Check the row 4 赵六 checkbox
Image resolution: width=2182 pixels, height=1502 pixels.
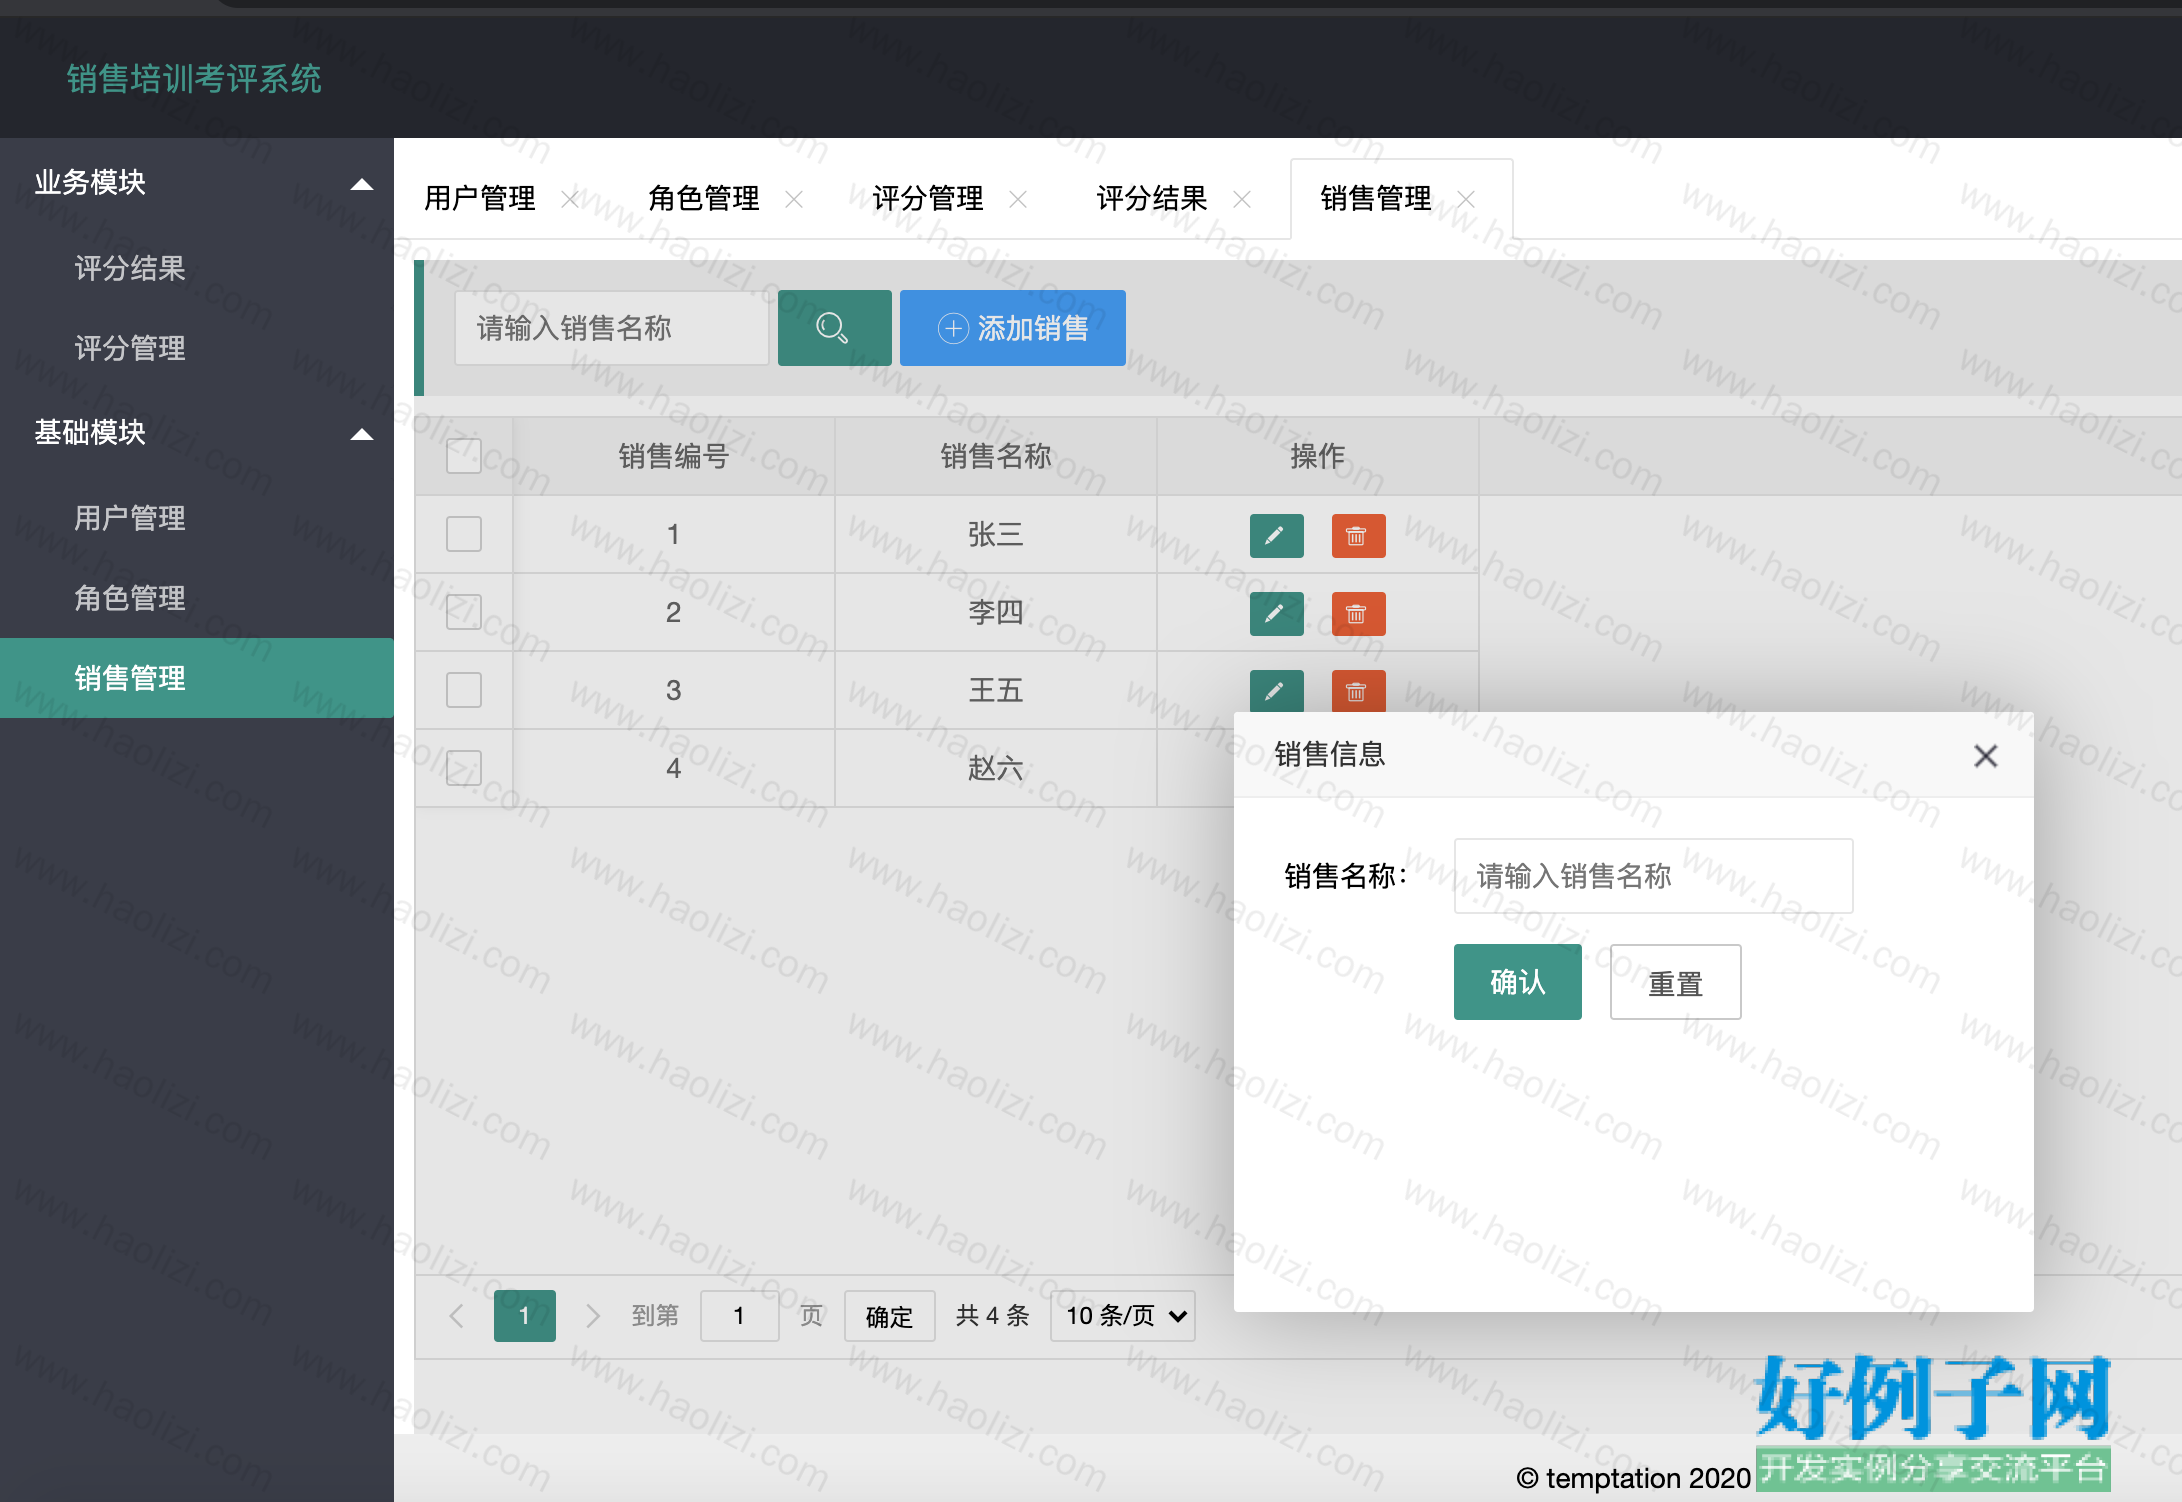coord(464,768)
